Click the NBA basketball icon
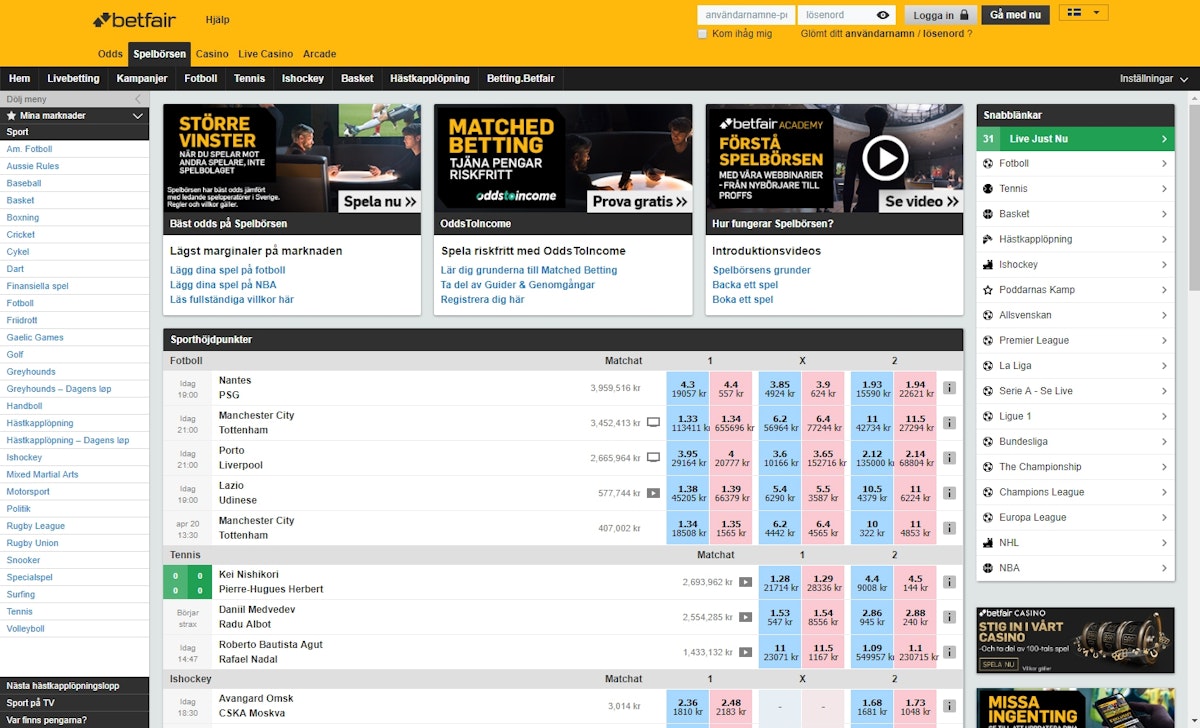 coord(988,568)
